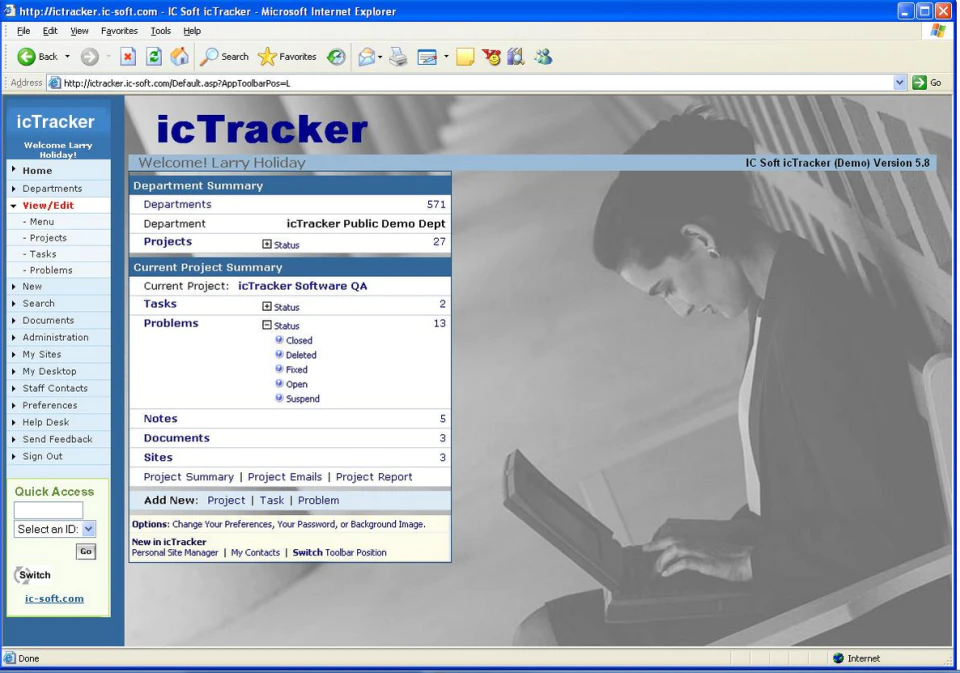
Task: Select Home in sidebar
Action: pyautogui.click(x=37, y=171)
